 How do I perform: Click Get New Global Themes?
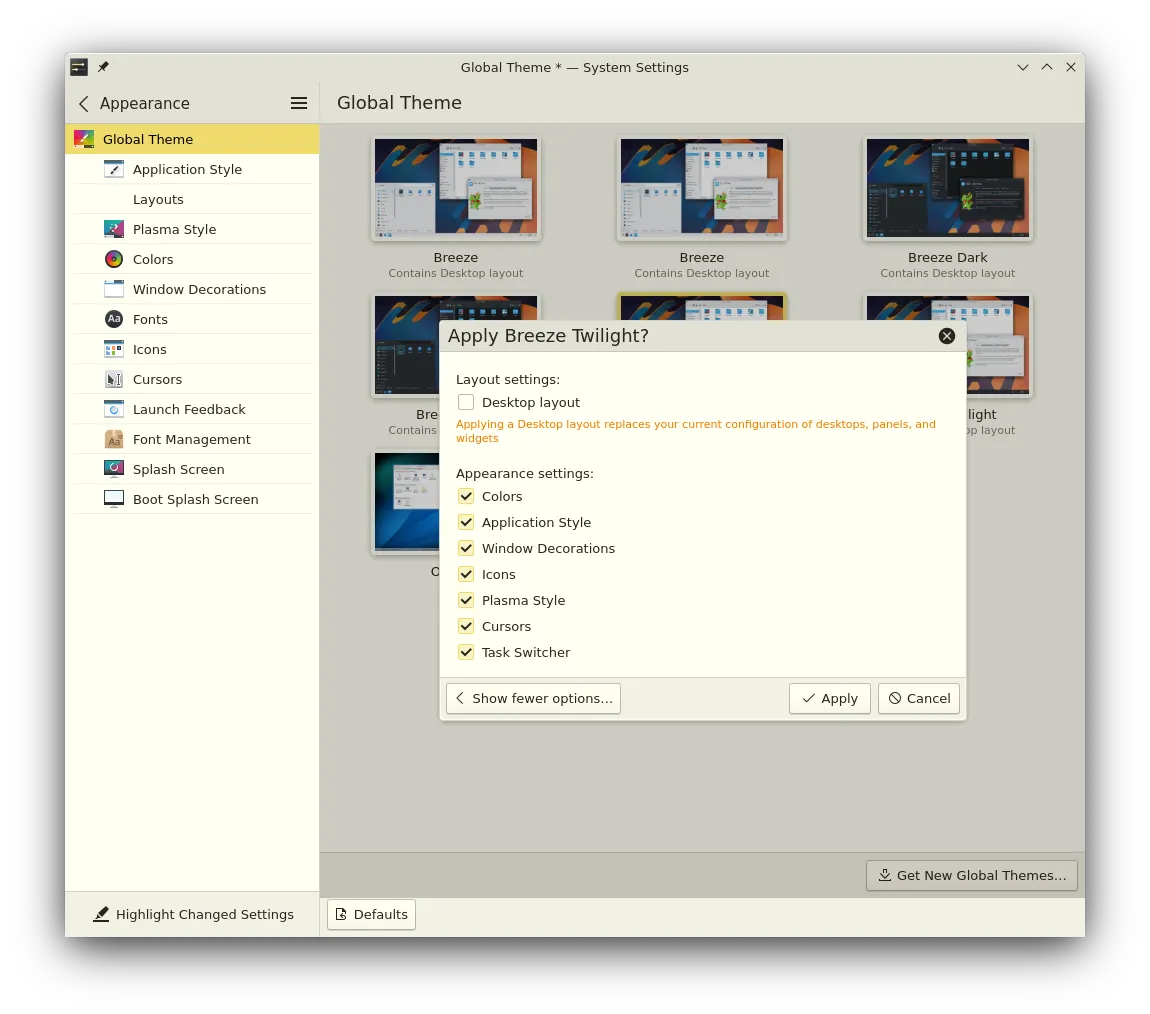[971, 875]
